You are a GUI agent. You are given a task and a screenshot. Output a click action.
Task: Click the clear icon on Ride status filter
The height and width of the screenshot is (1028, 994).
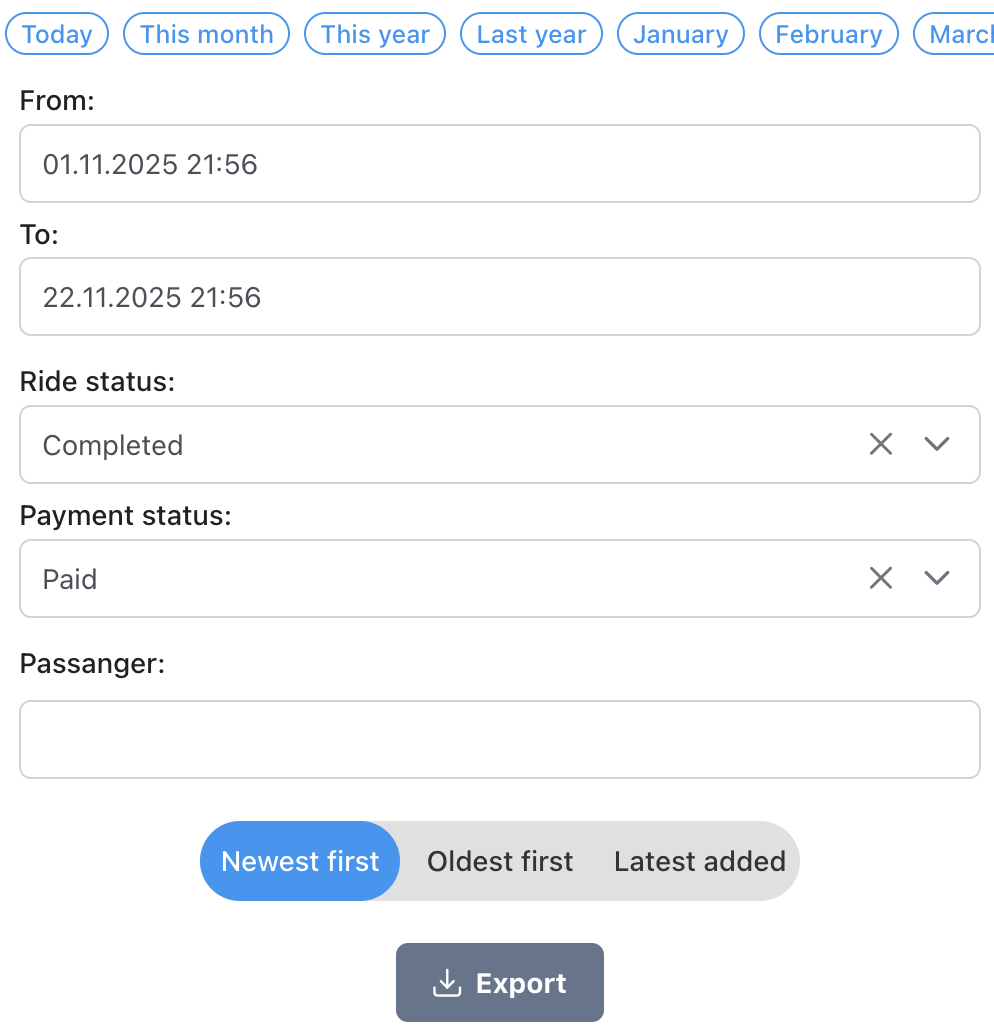(880, 444)
